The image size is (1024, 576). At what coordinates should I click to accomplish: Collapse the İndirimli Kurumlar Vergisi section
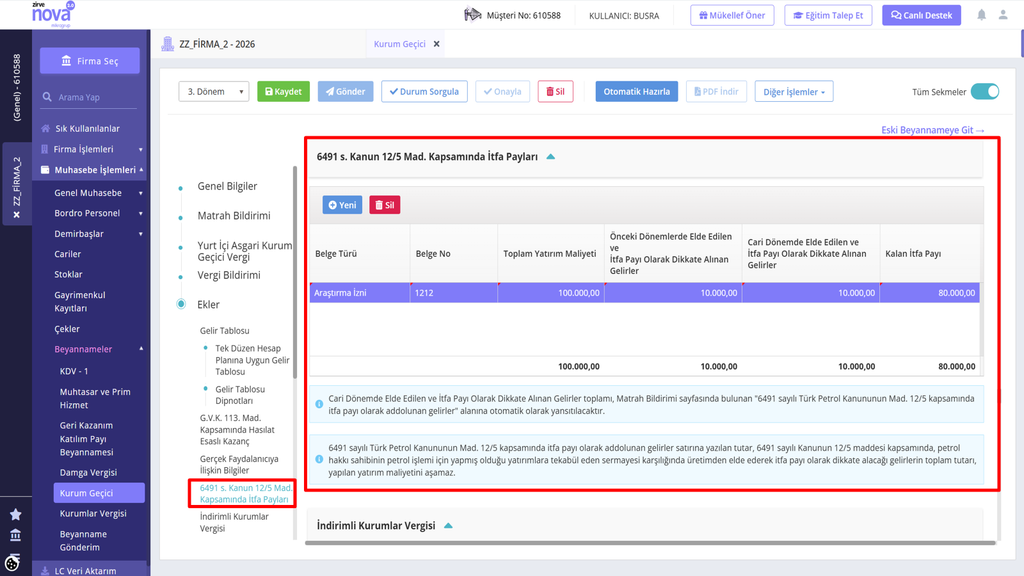(x=448, y=526)
